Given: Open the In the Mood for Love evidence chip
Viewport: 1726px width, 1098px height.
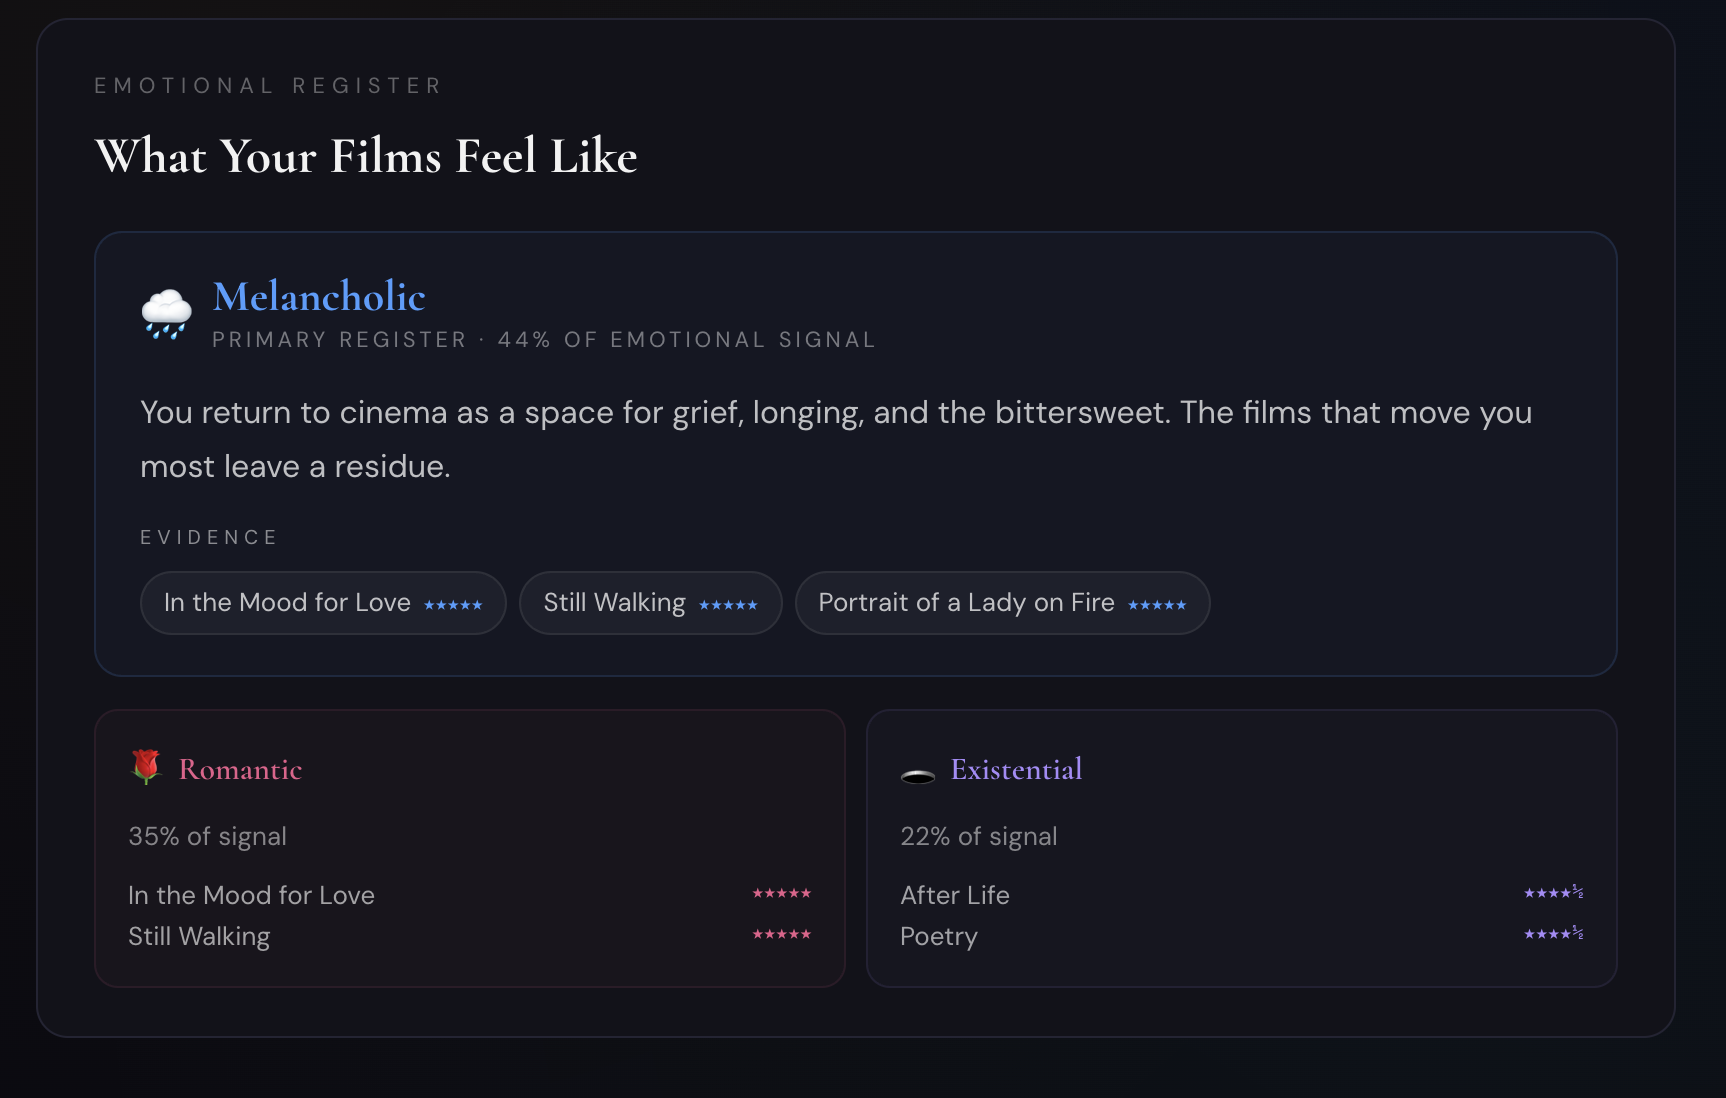Looking at the screenshot, I should (x=322, y=602).
